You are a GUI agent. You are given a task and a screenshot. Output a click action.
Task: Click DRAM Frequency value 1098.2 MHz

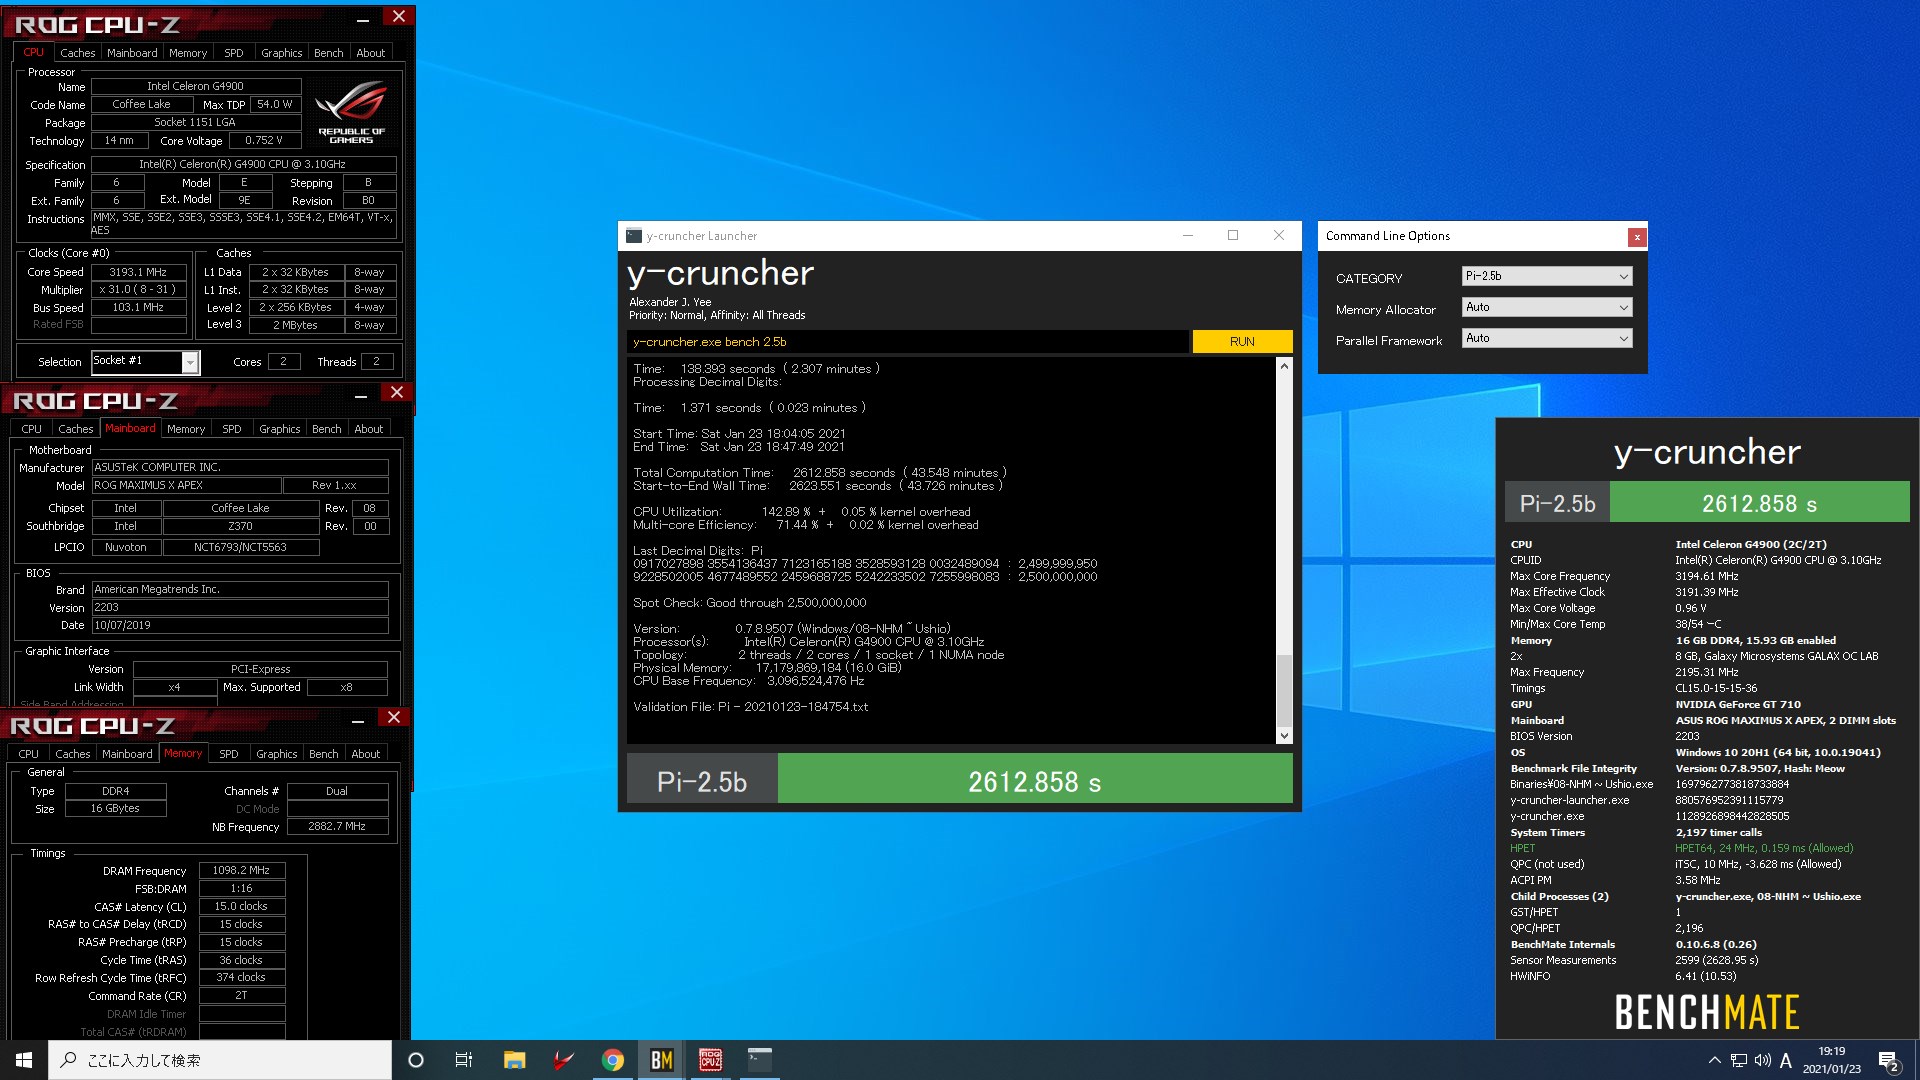241,870
